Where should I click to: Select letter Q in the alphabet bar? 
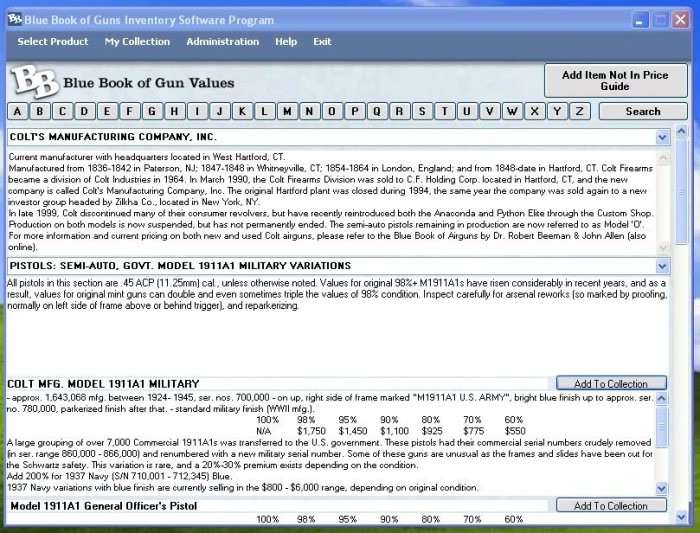(x=377, y=111)
